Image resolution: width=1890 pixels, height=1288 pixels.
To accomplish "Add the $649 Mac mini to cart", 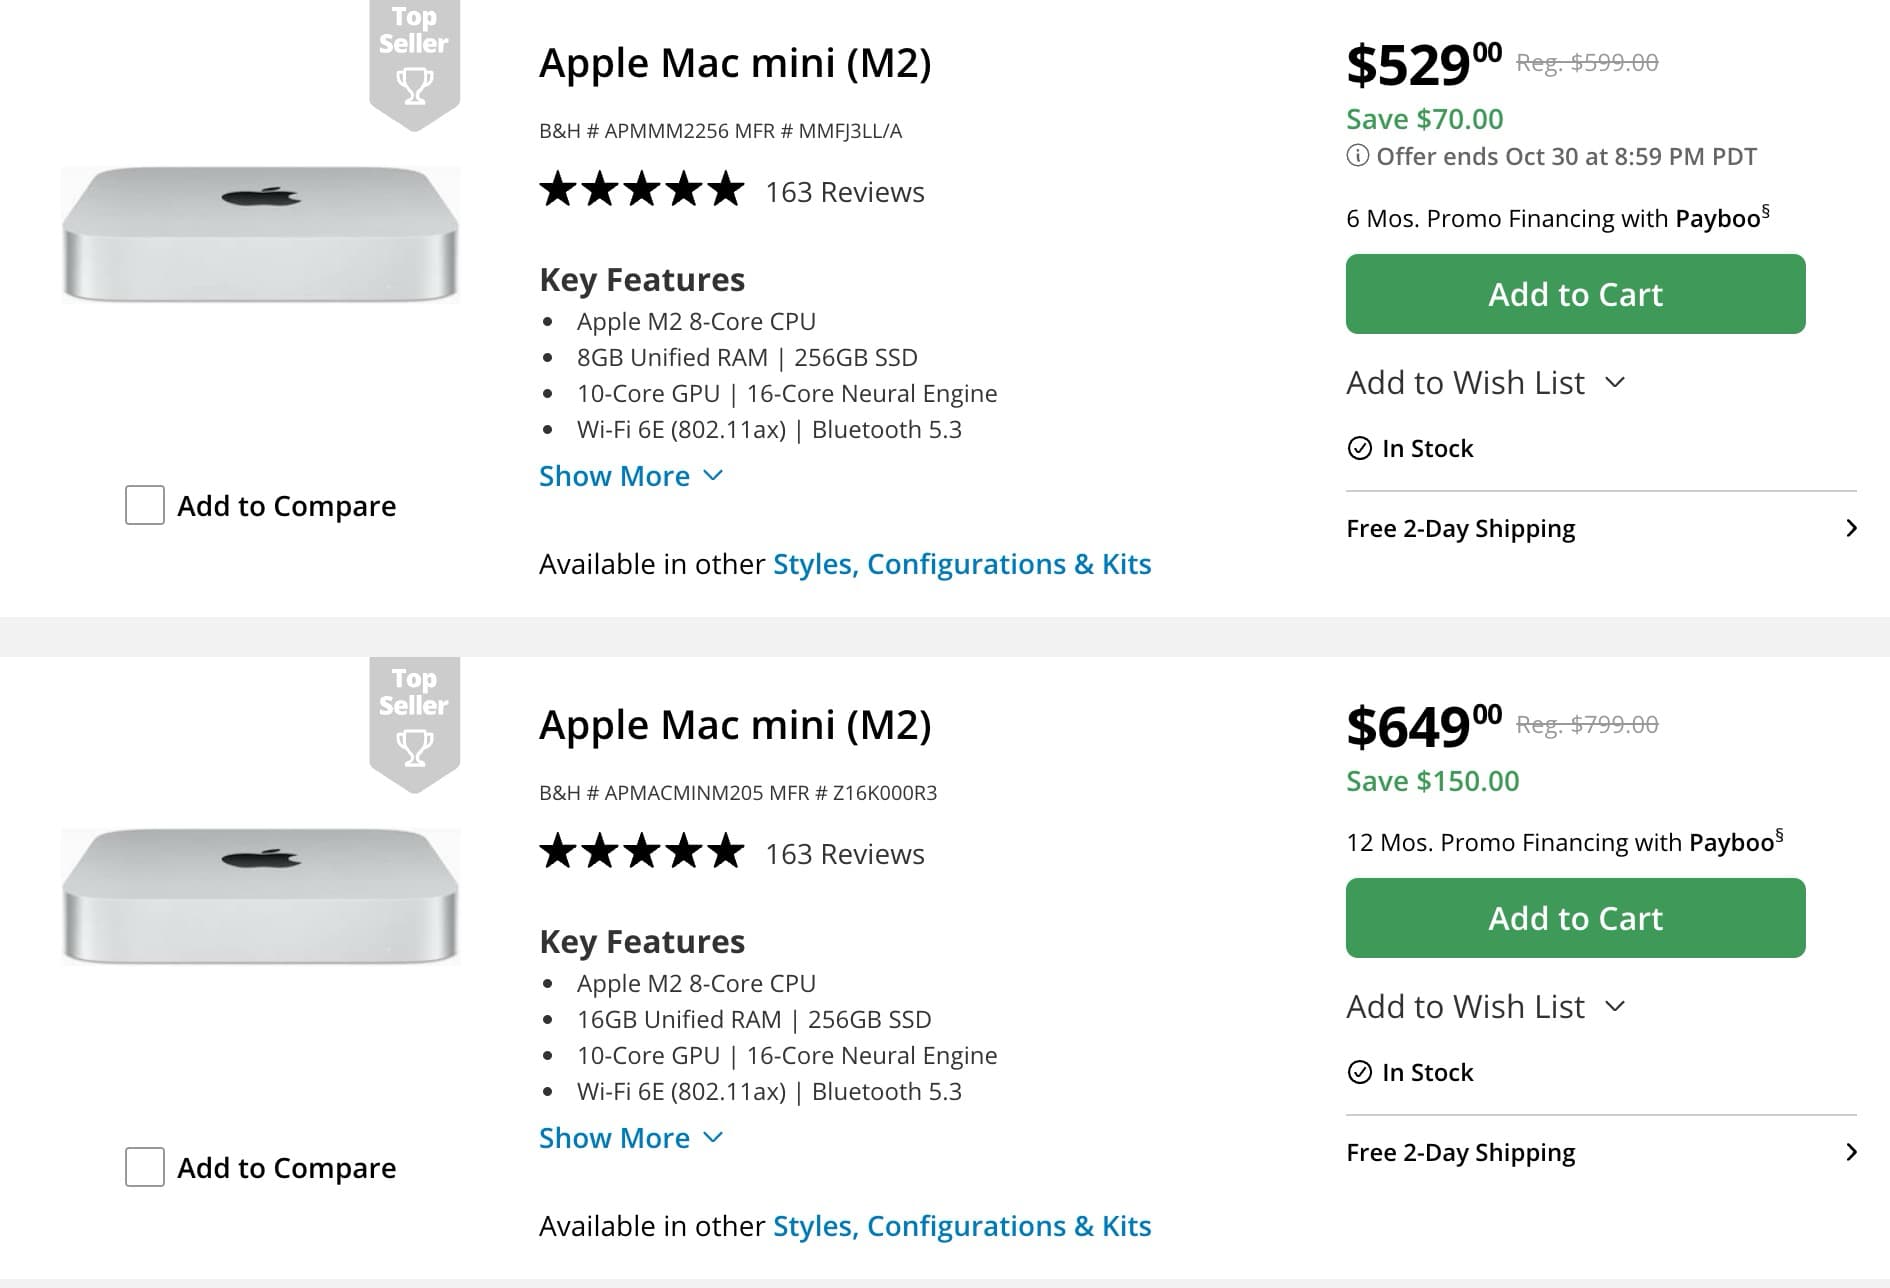I will [x=1575, y=918].
